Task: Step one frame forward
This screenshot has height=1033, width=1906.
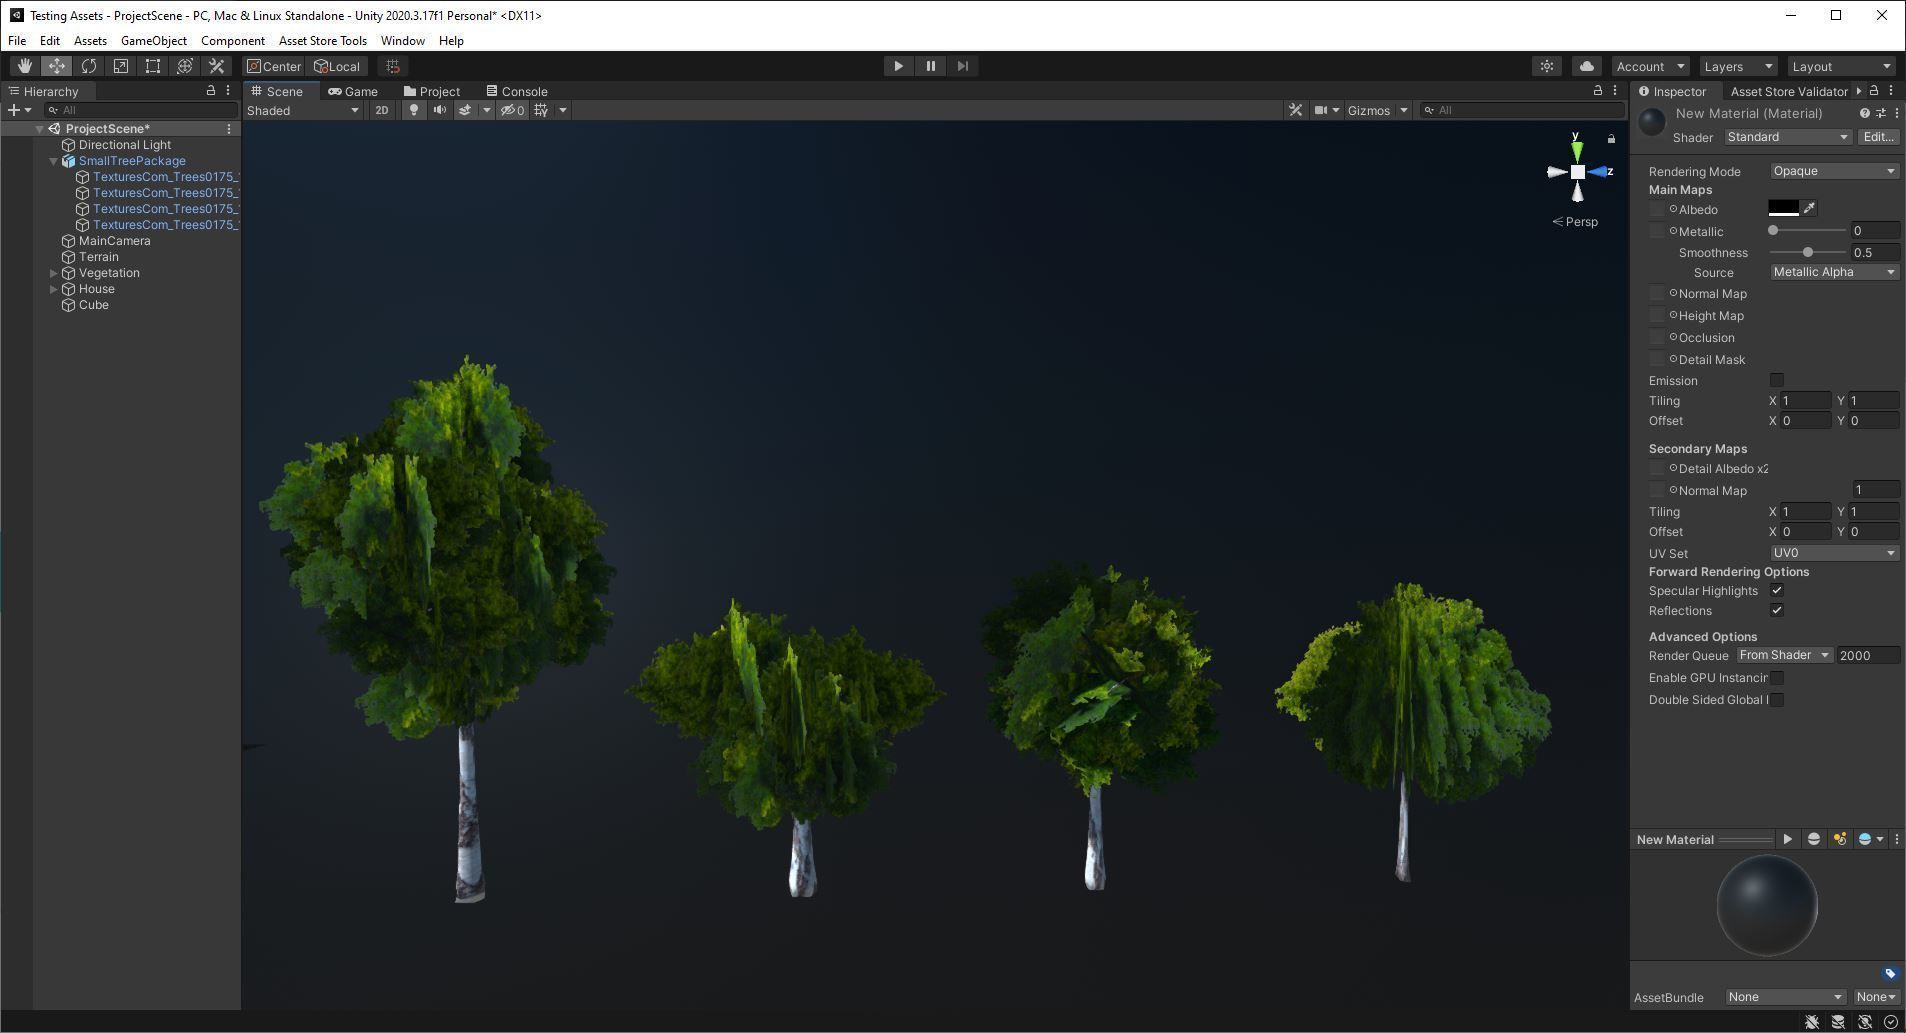Action: [x=962, y=66]
